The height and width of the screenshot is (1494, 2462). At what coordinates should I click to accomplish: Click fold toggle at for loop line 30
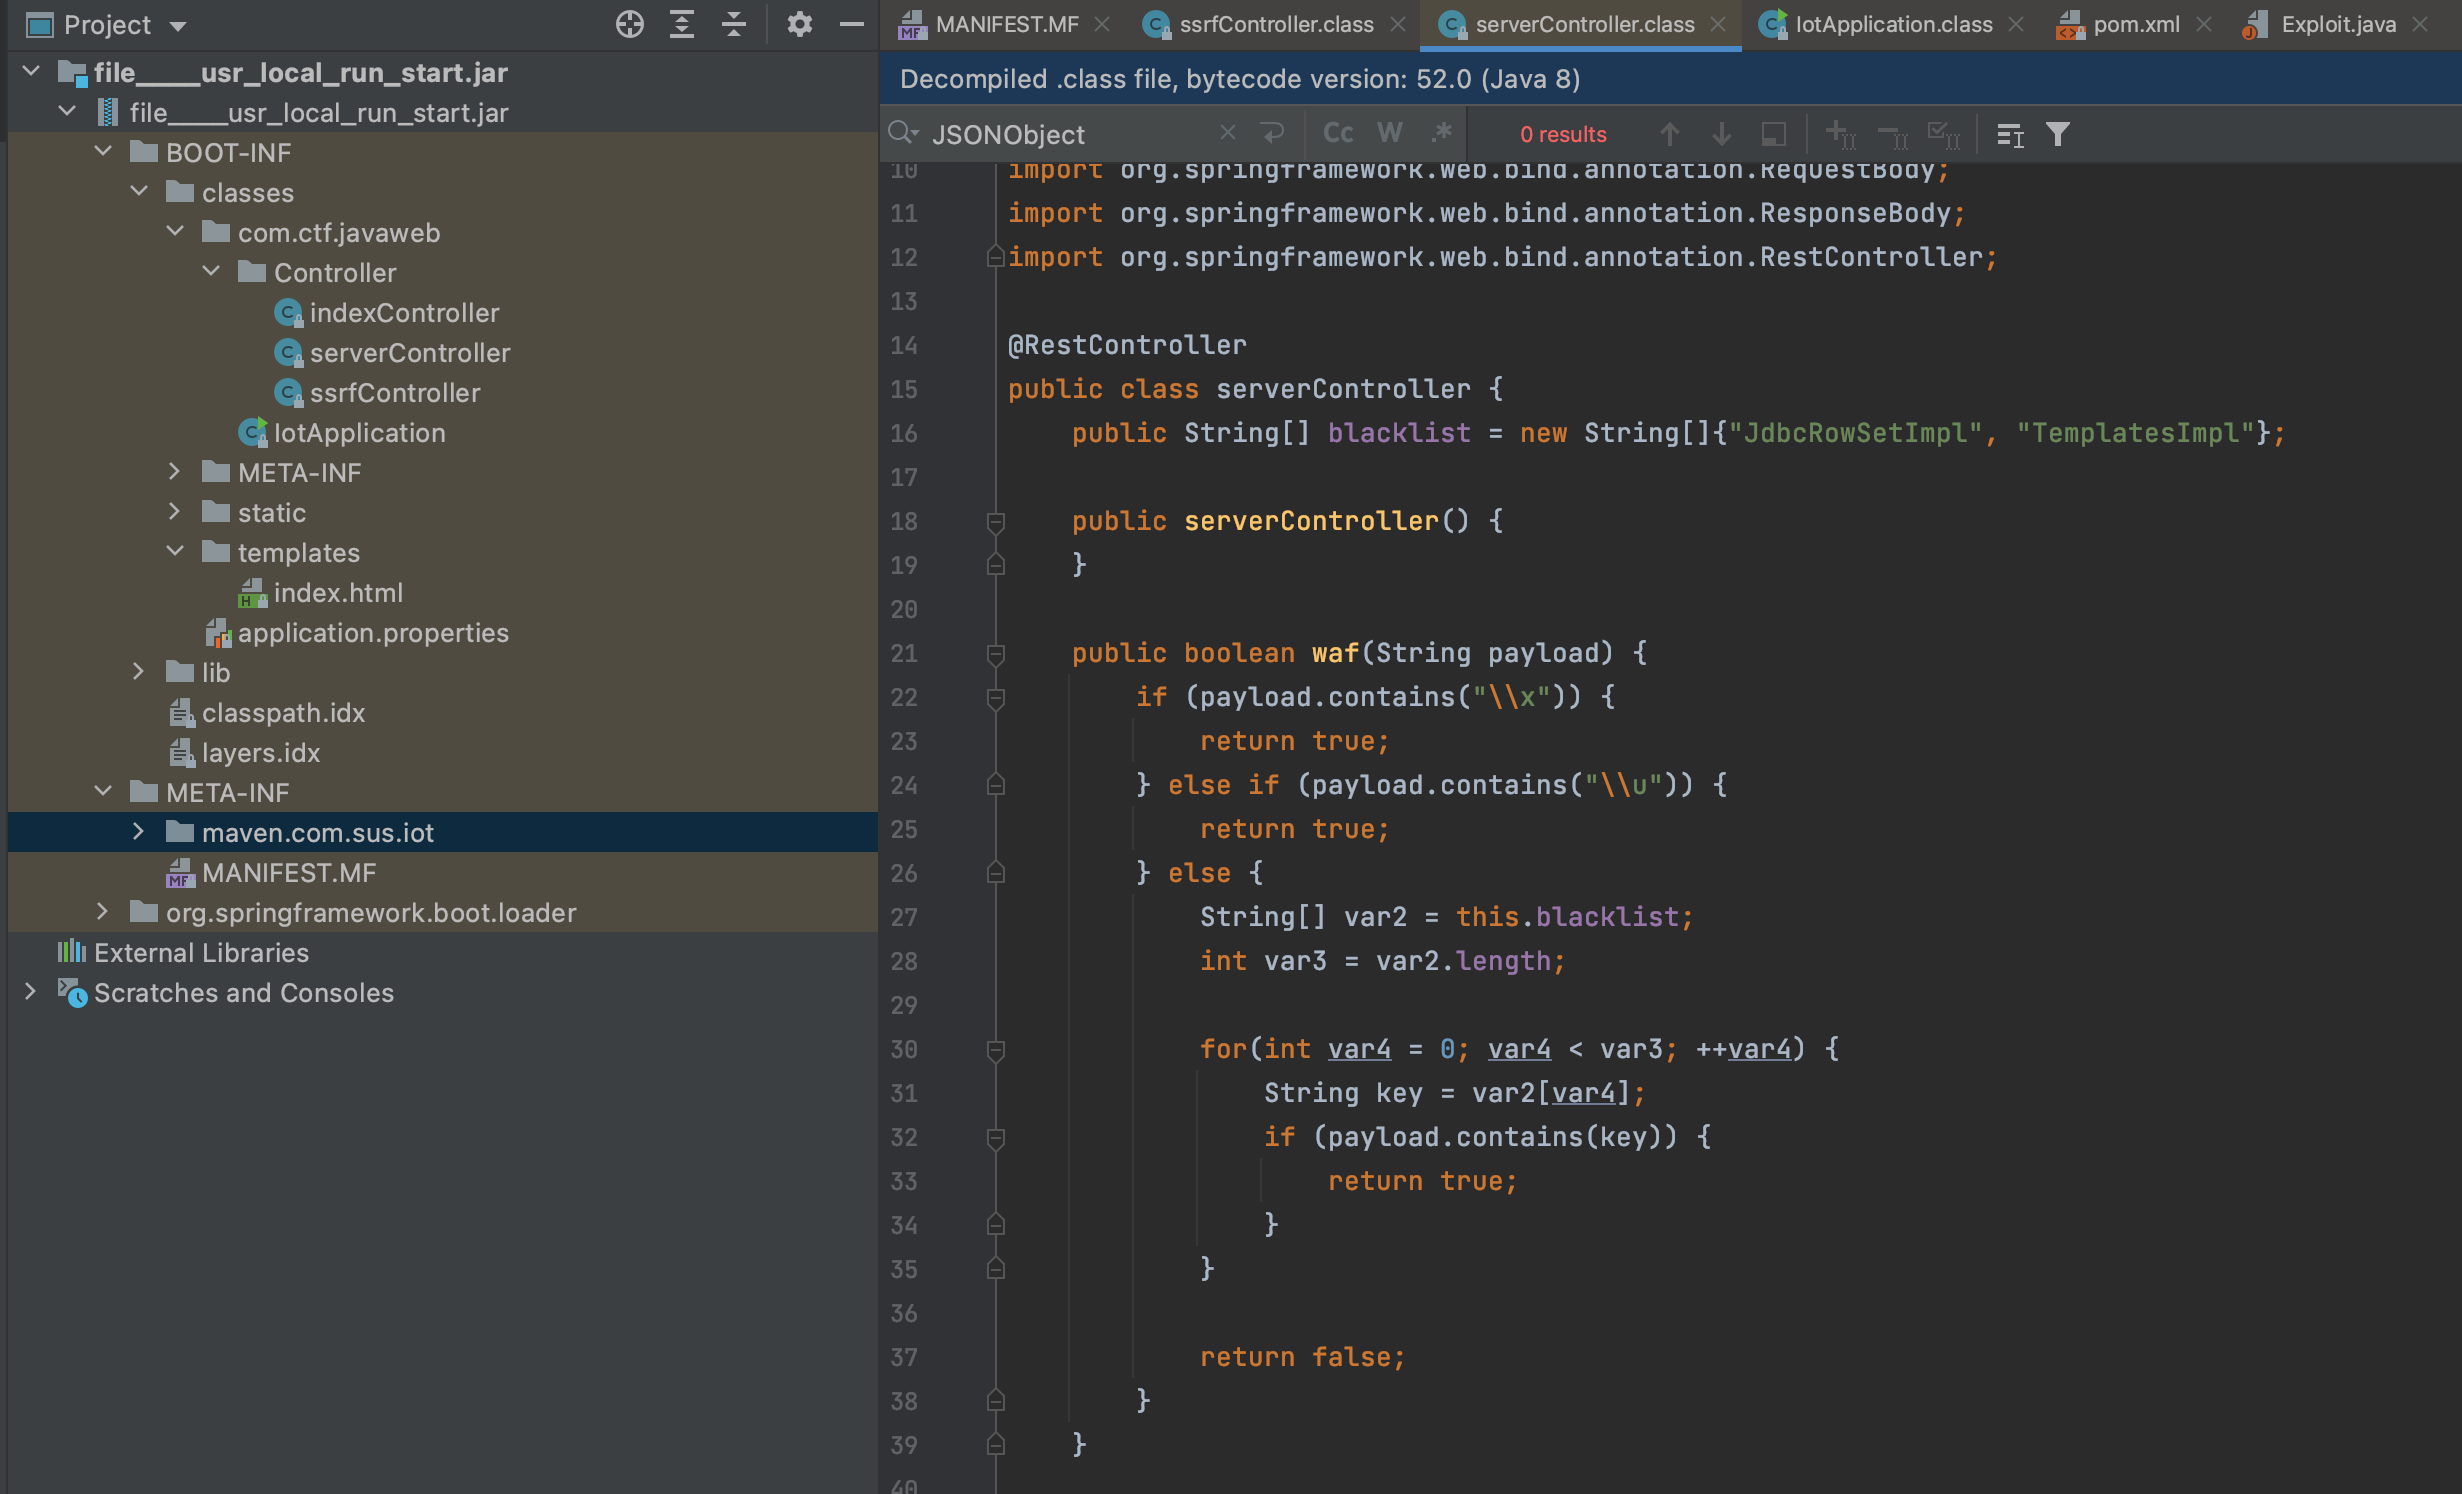(x=995, y=1050)
